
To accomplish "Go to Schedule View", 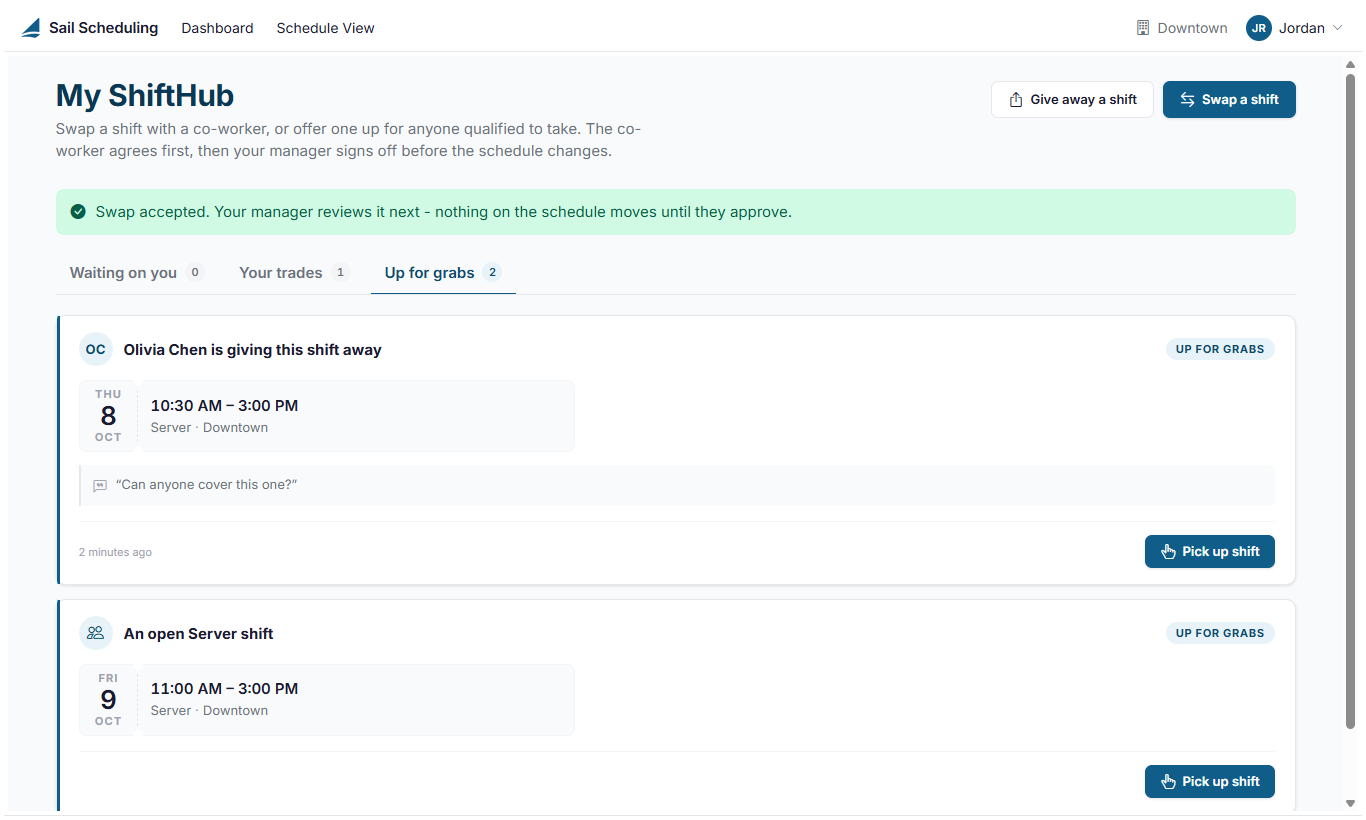I will 325,28.
